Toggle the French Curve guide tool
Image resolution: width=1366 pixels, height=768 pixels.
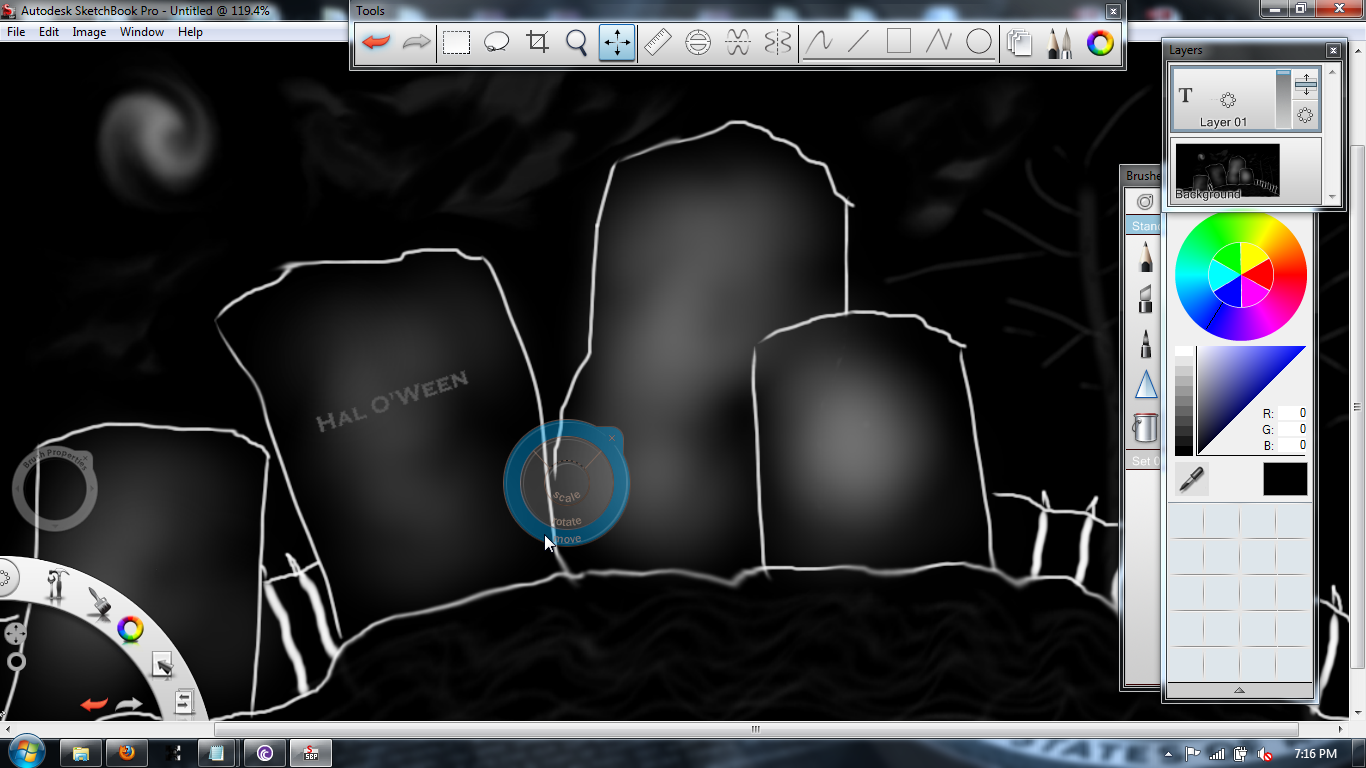click(x=738, y=43)
